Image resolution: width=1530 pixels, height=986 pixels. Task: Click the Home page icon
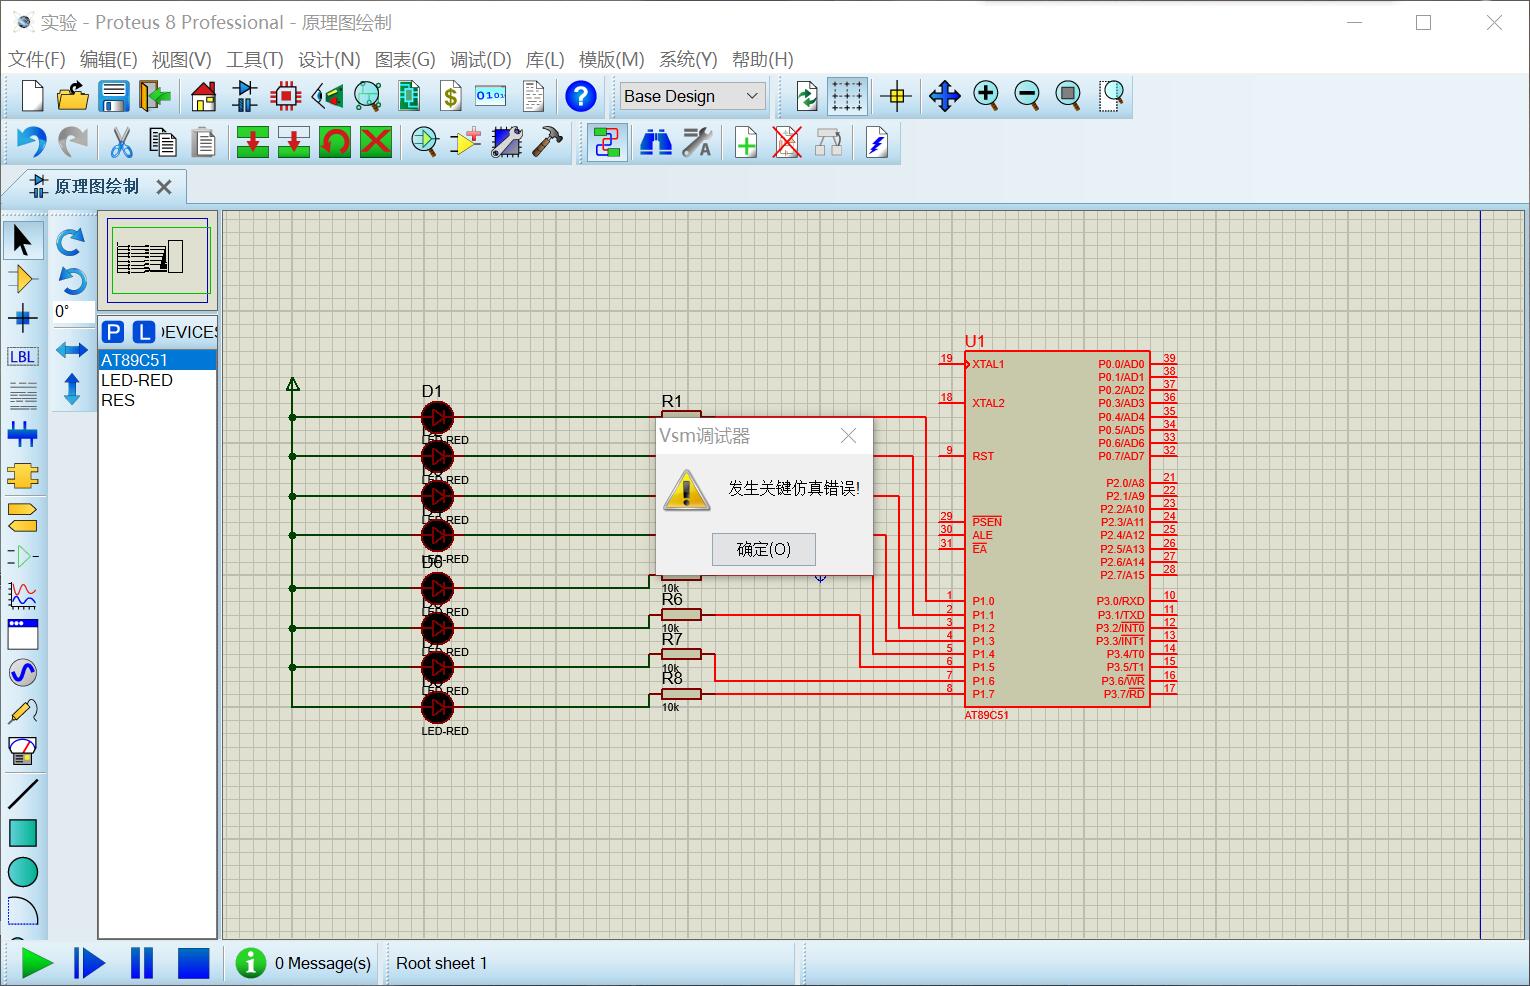click(x=203, y=96)
